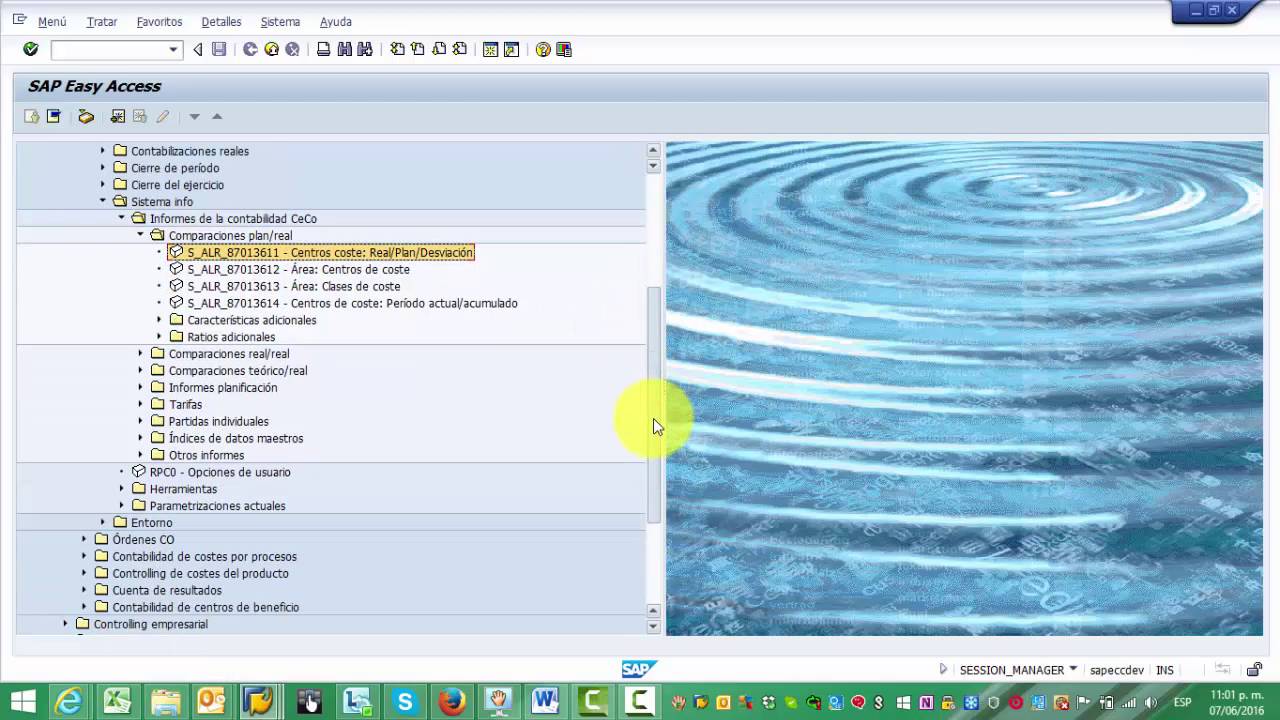The height and width of the screenshot is (720, 1280).
Task: Expand the Tarifas folder
Action: (x=140, y=404)
